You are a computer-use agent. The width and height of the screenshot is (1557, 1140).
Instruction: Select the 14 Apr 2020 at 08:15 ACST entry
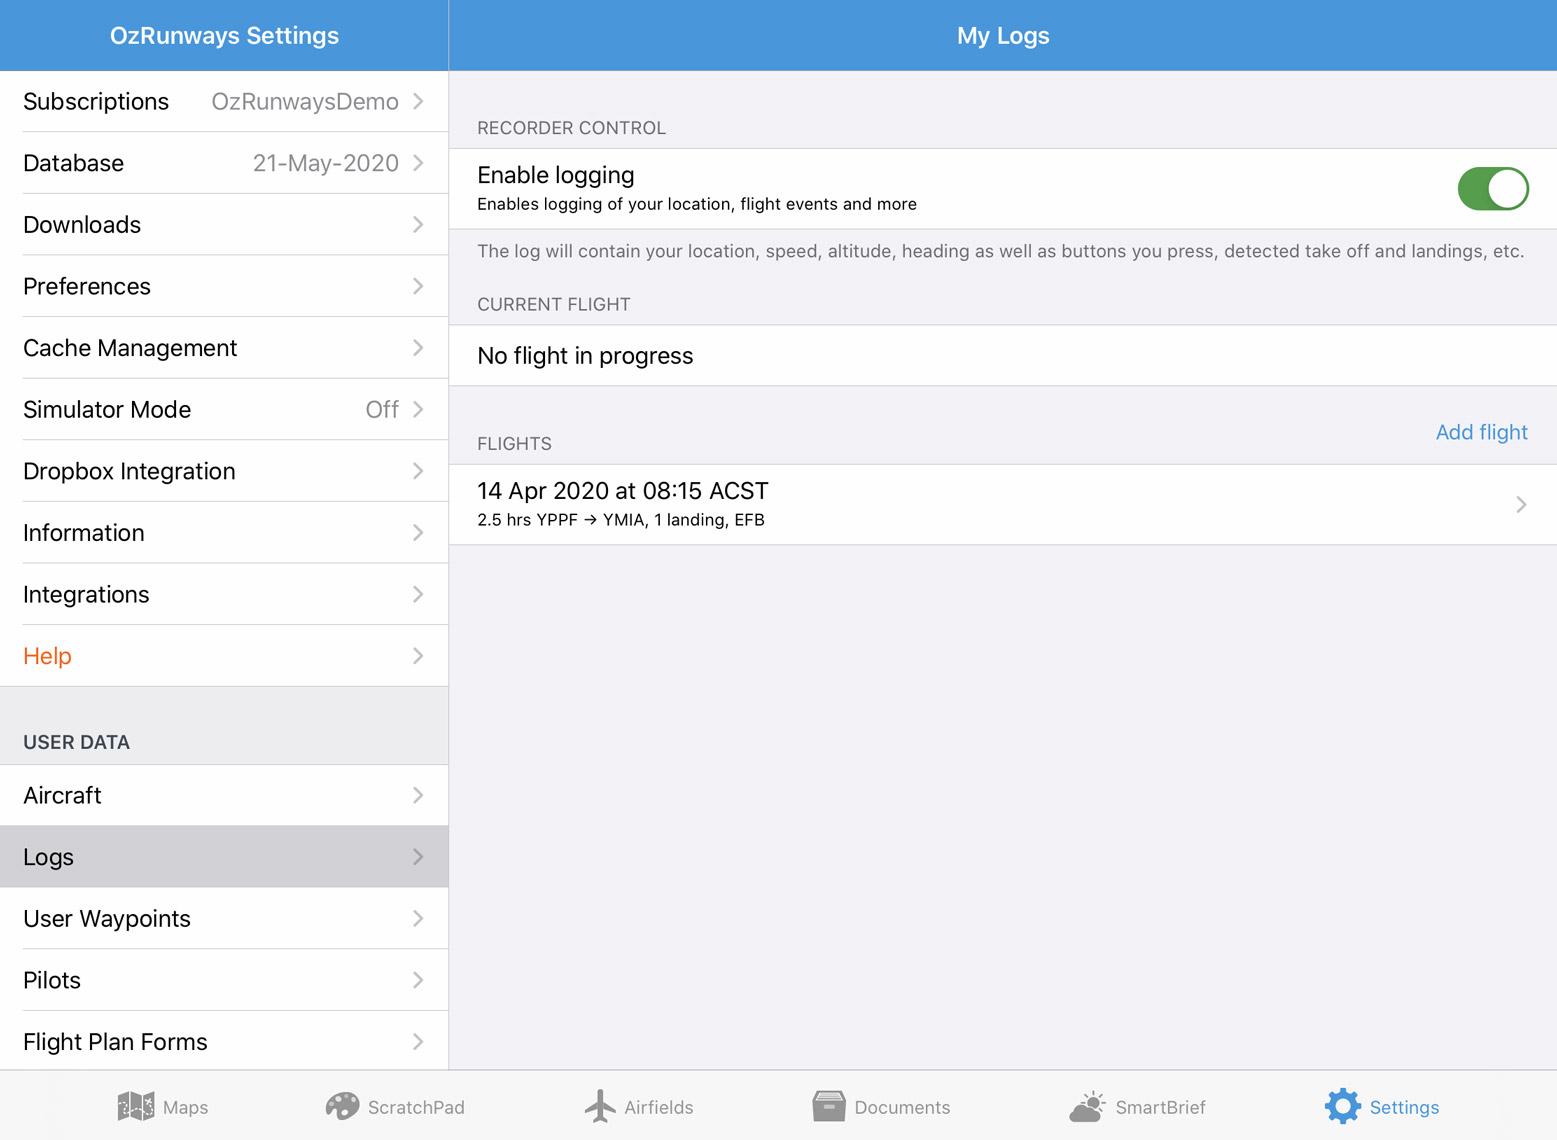(623, 491)
